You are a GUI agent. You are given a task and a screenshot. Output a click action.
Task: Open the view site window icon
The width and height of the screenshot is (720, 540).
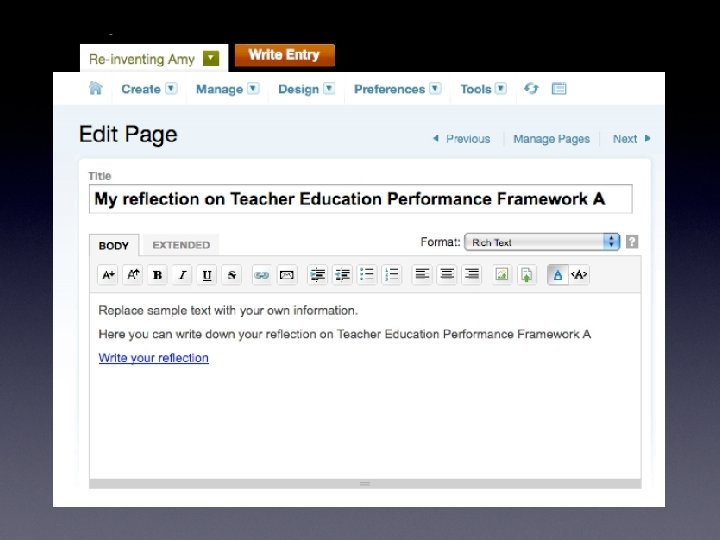point(559,89)
